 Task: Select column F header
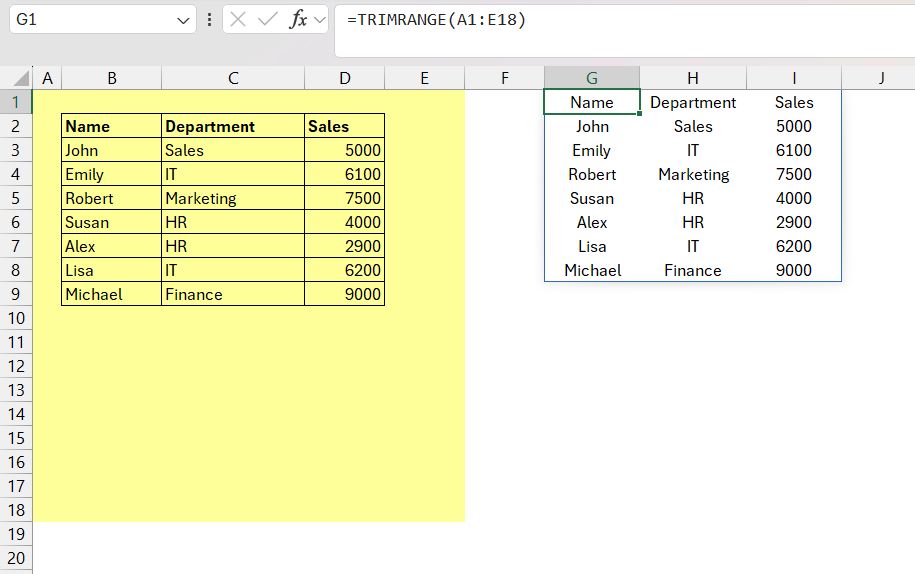point(504,78)
